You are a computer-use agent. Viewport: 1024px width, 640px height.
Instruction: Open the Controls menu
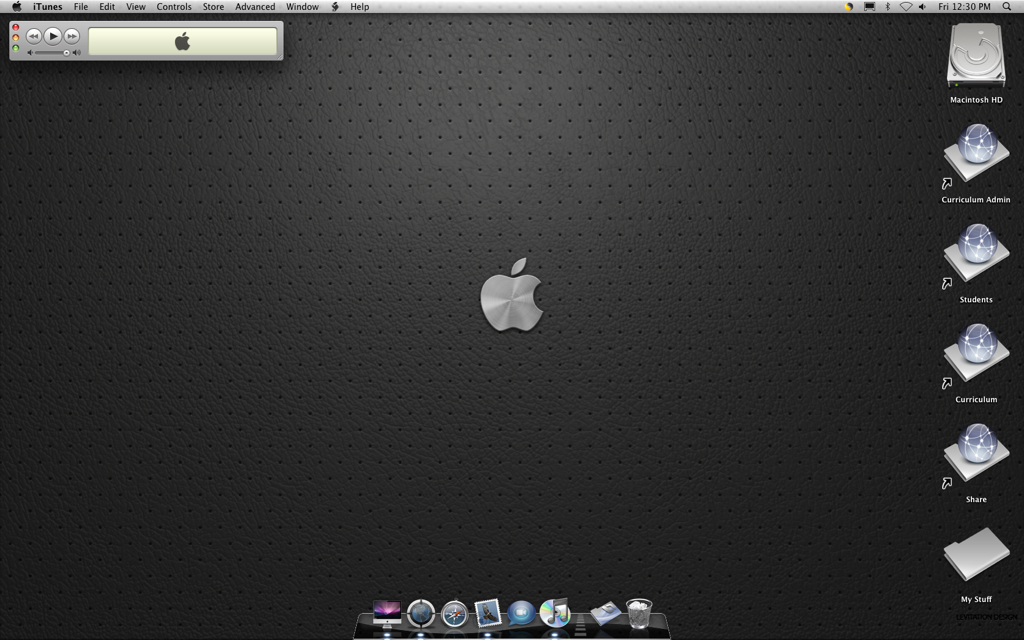pyautogui.click(x=174, y=7)
